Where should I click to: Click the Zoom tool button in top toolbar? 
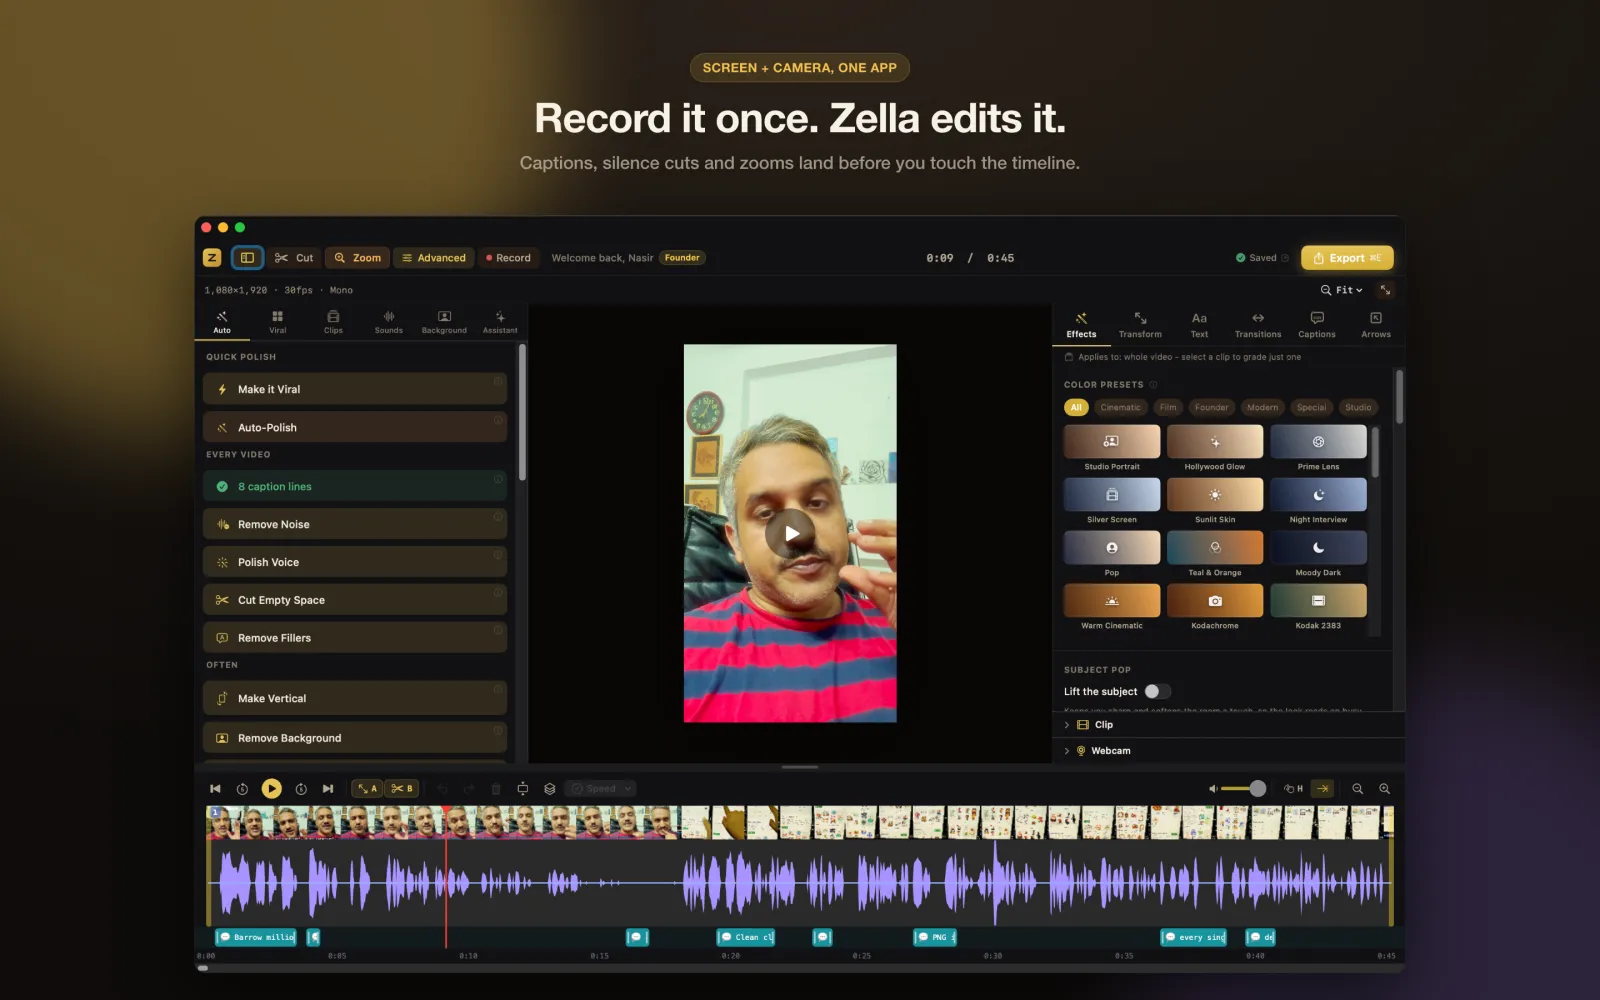click(357, 258)
